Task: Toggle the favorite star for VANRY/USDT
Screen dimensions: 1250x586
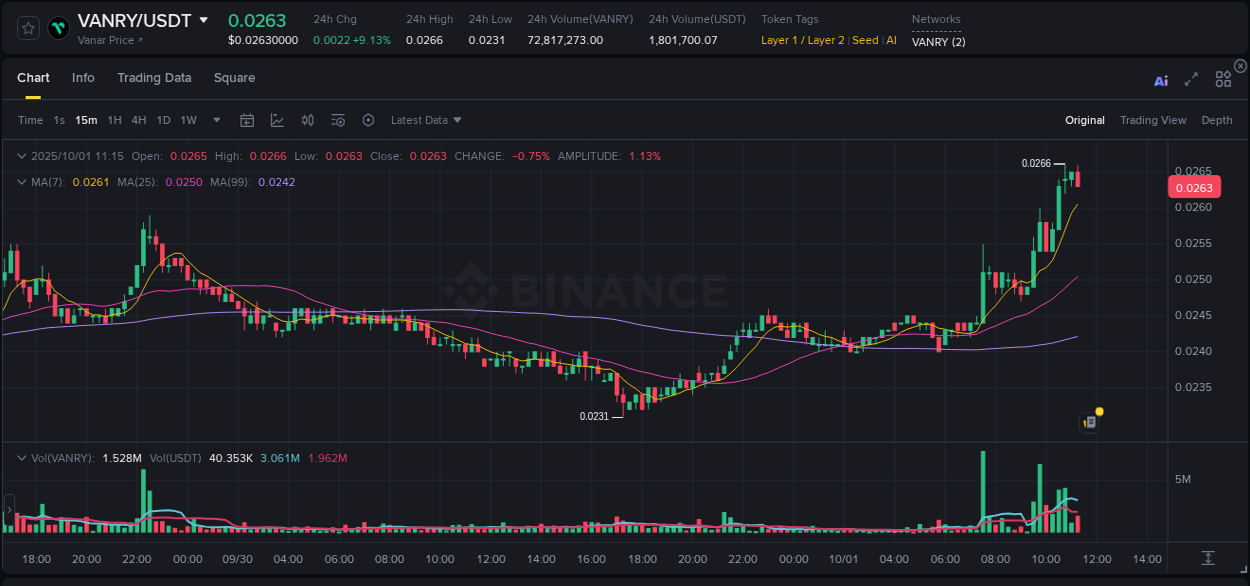Action: click(27, 28)
